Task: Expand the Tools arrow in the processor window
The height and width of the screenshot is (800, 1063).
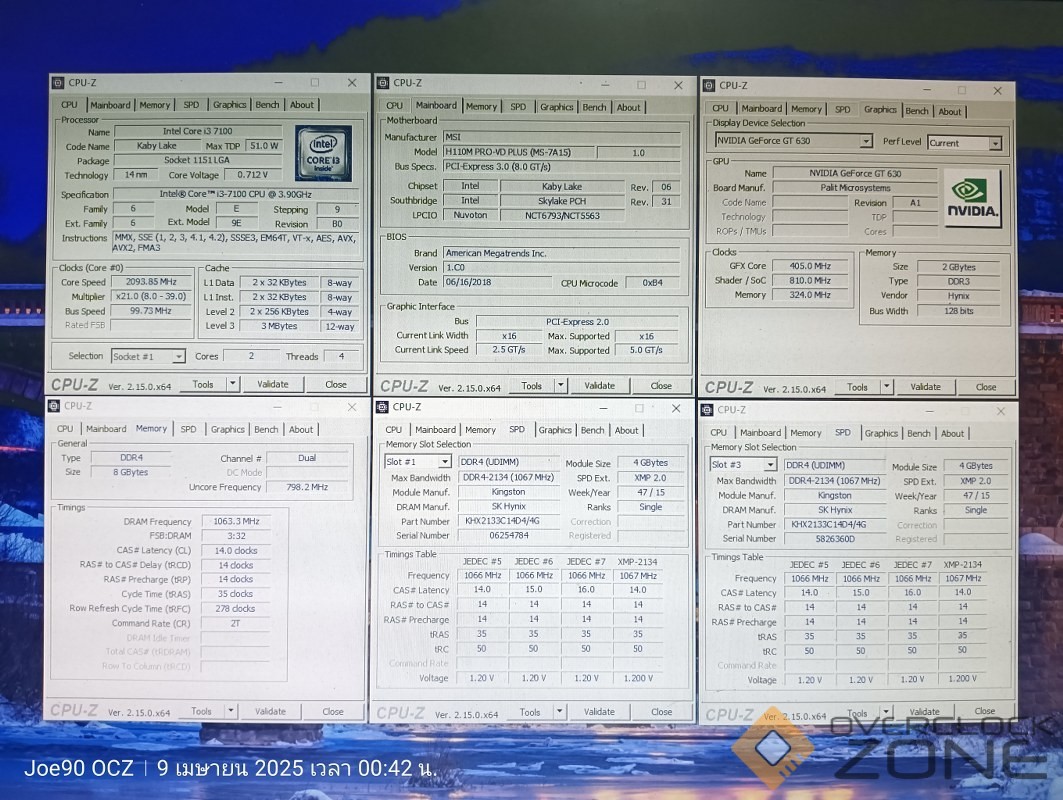Action: pyautogui.click(x=233, y=384)
